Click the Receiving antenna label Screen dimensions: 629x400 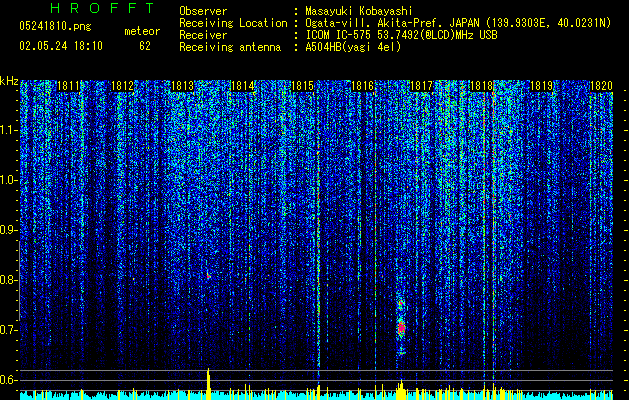point(230,47)
